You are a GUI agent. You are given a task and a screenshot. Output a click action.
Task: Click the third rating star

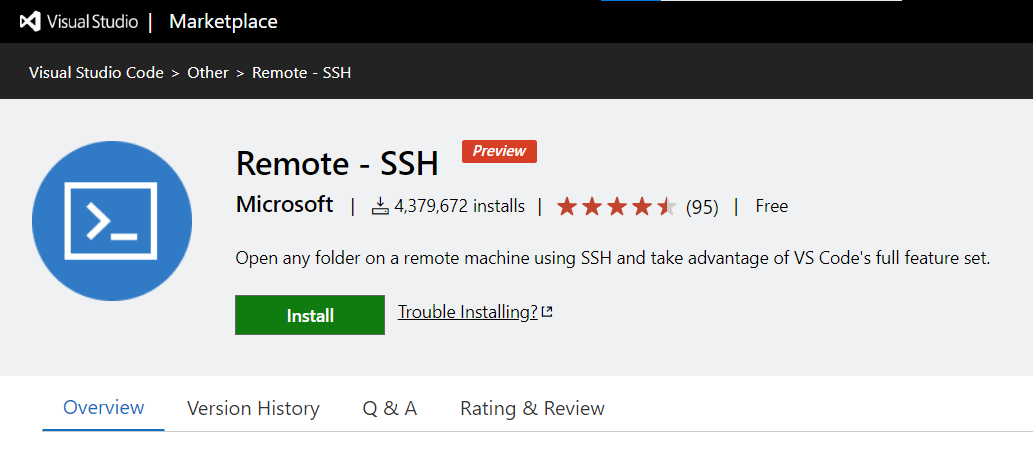[617, 207]
